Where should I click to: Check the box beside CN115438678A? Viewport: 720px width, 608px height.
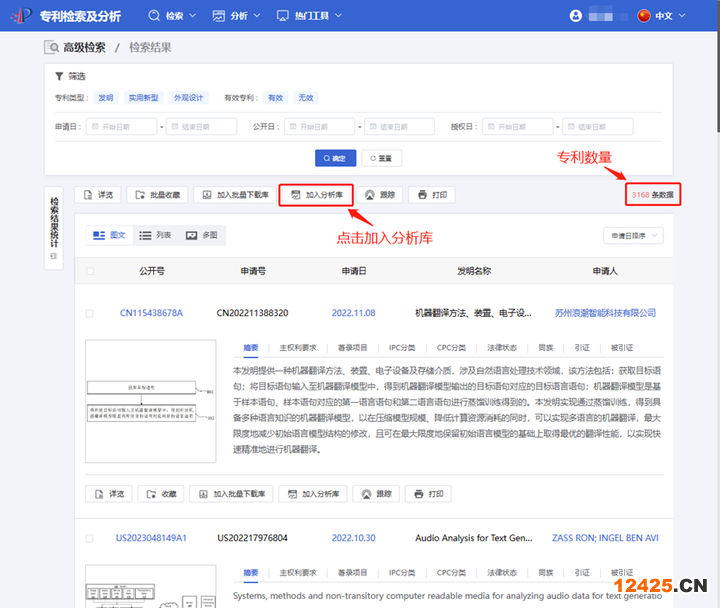click(x=90, y=313)
